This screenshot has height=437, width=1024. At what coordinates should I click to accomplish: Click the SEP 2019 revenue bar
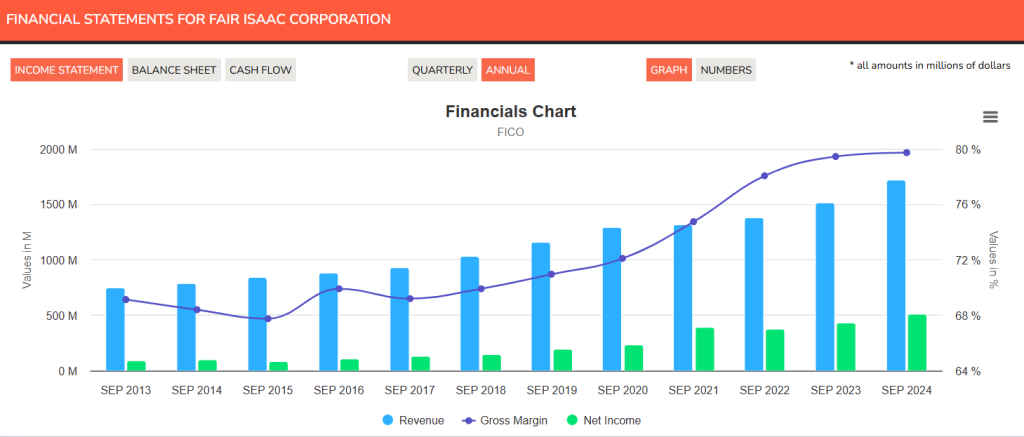click(540, 306)
